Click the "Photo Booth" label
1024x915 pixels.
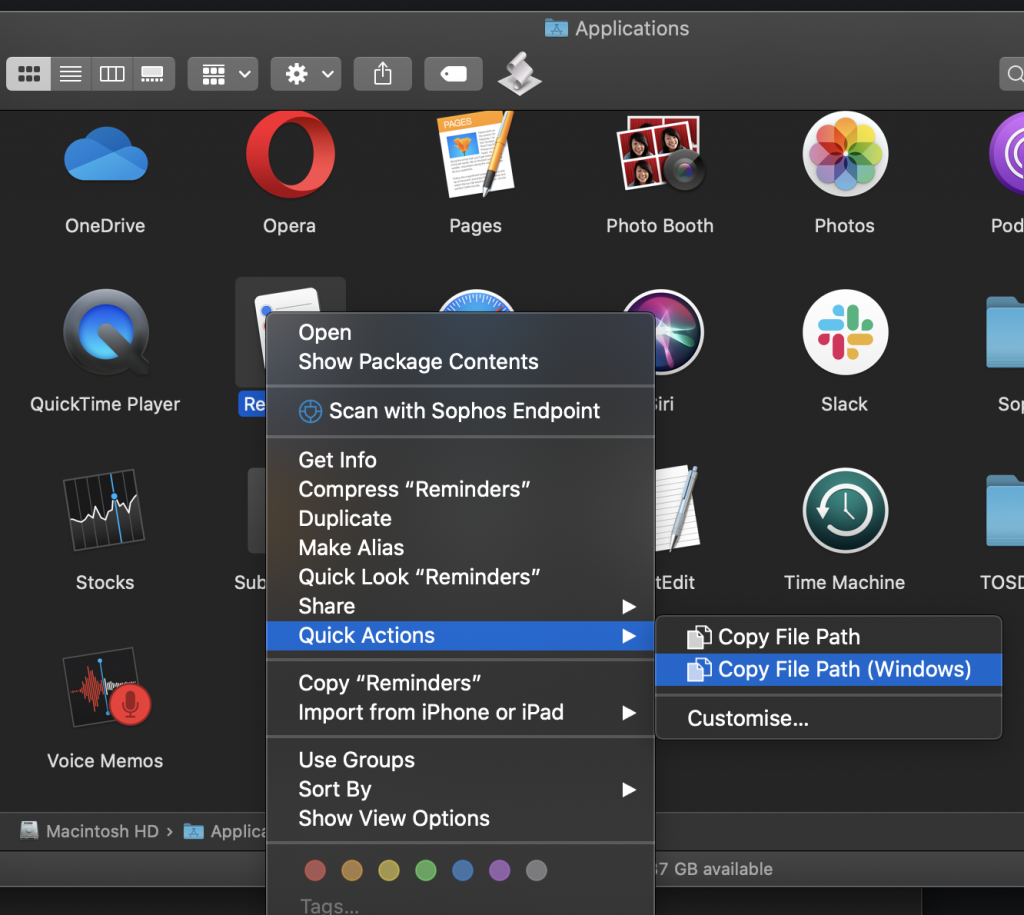660,226
